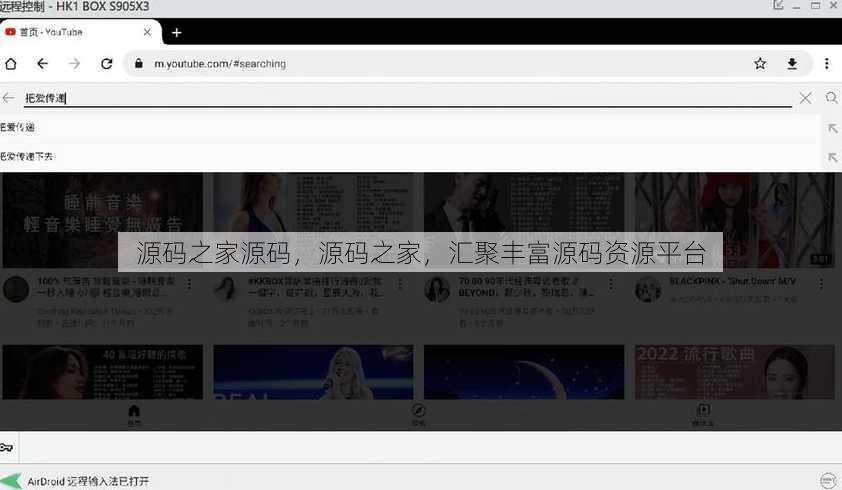This screenshot has height=490, width=842.
Task: Go to the browser home page icon
Action: 11,64
